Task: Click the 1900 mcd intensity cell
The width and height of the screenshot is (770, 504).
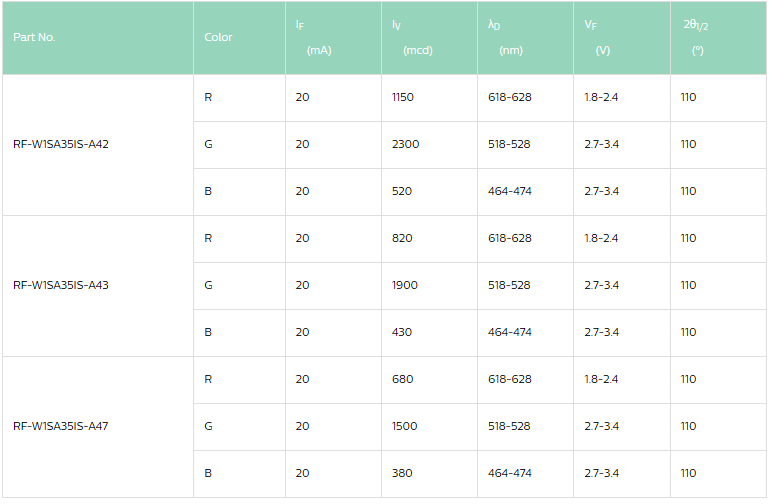Action: click(x=405, y=285)
